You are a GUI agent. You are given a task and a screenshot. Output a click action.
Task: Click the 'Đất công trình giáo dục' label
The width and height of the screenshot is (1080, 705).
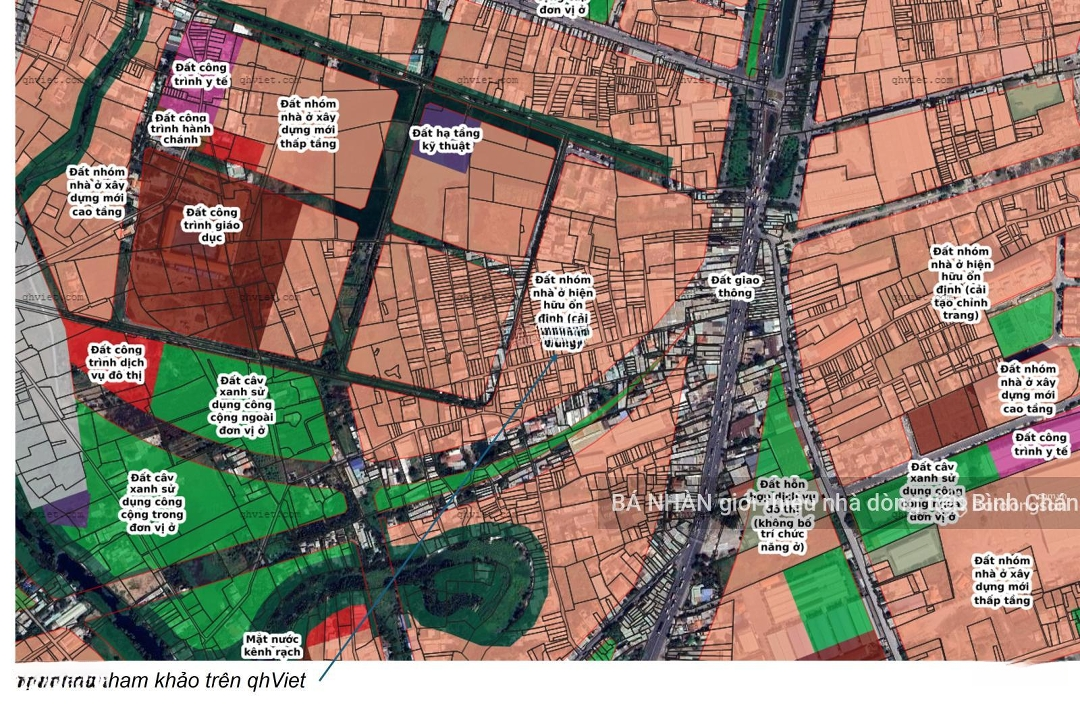[x=211, y=226]
